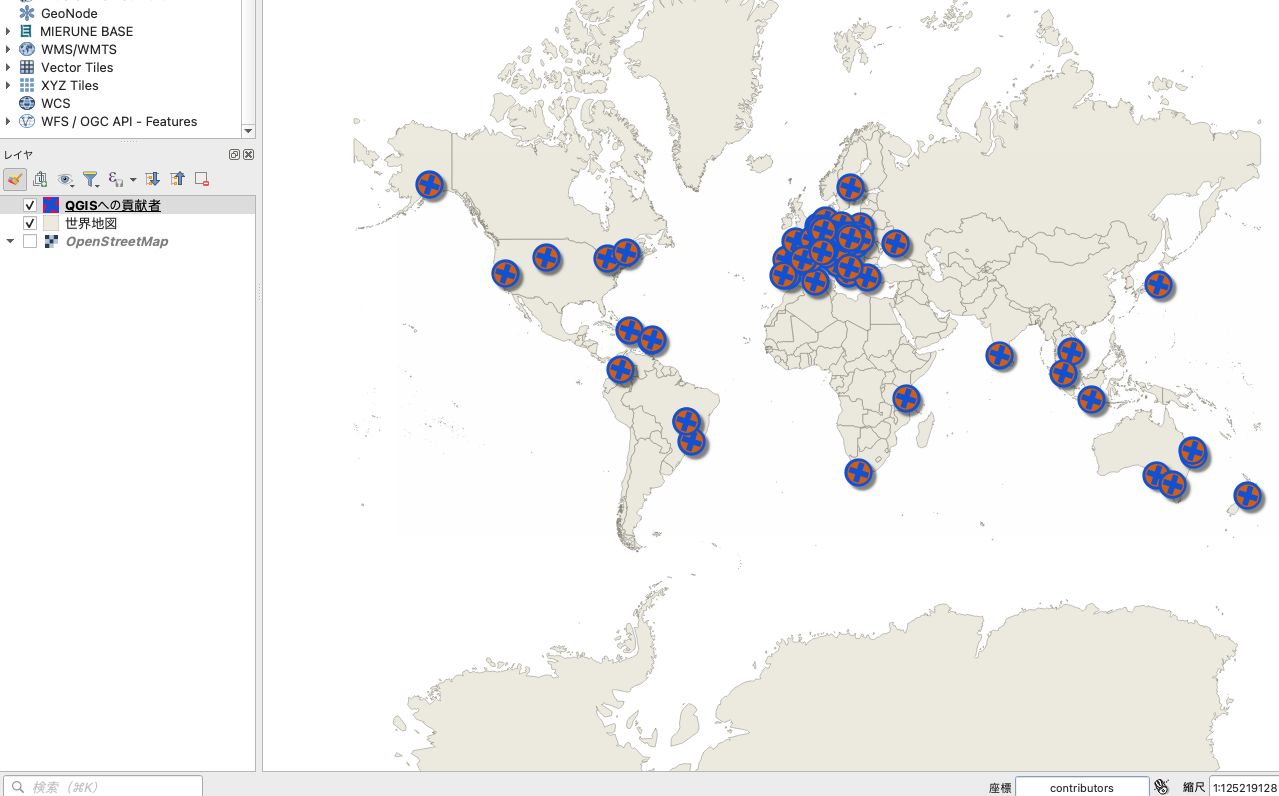Click the contributor marker in East Africa

(906, 398)
